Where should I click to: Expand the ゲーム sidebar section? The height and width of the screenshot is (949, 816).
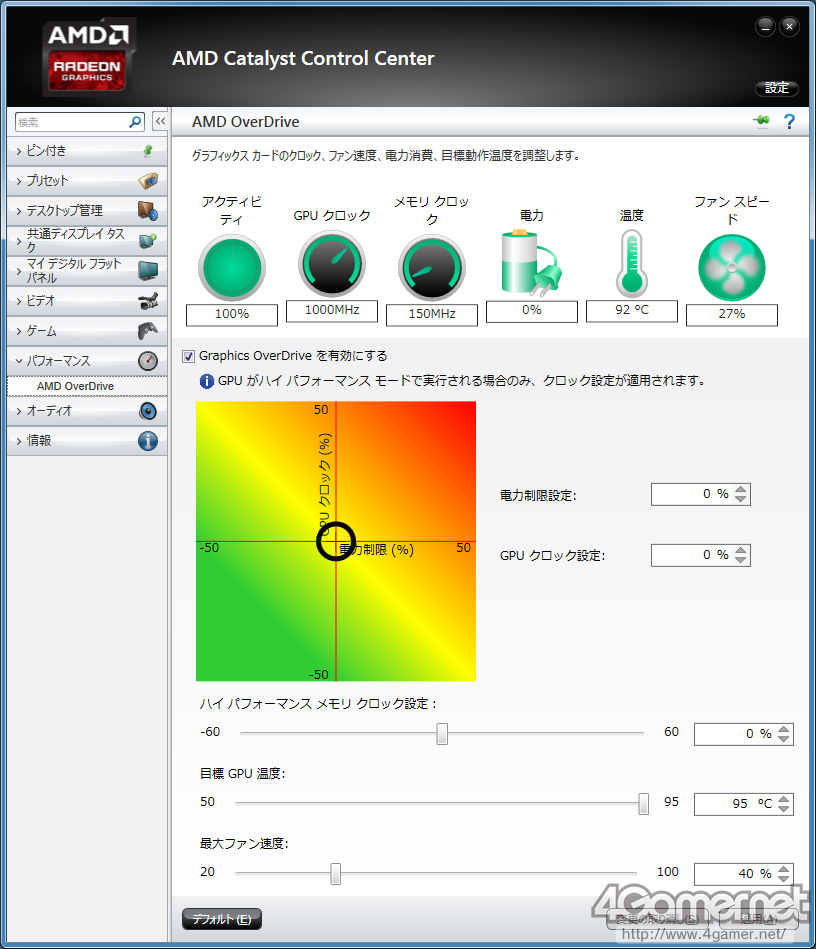click(87, 331)
